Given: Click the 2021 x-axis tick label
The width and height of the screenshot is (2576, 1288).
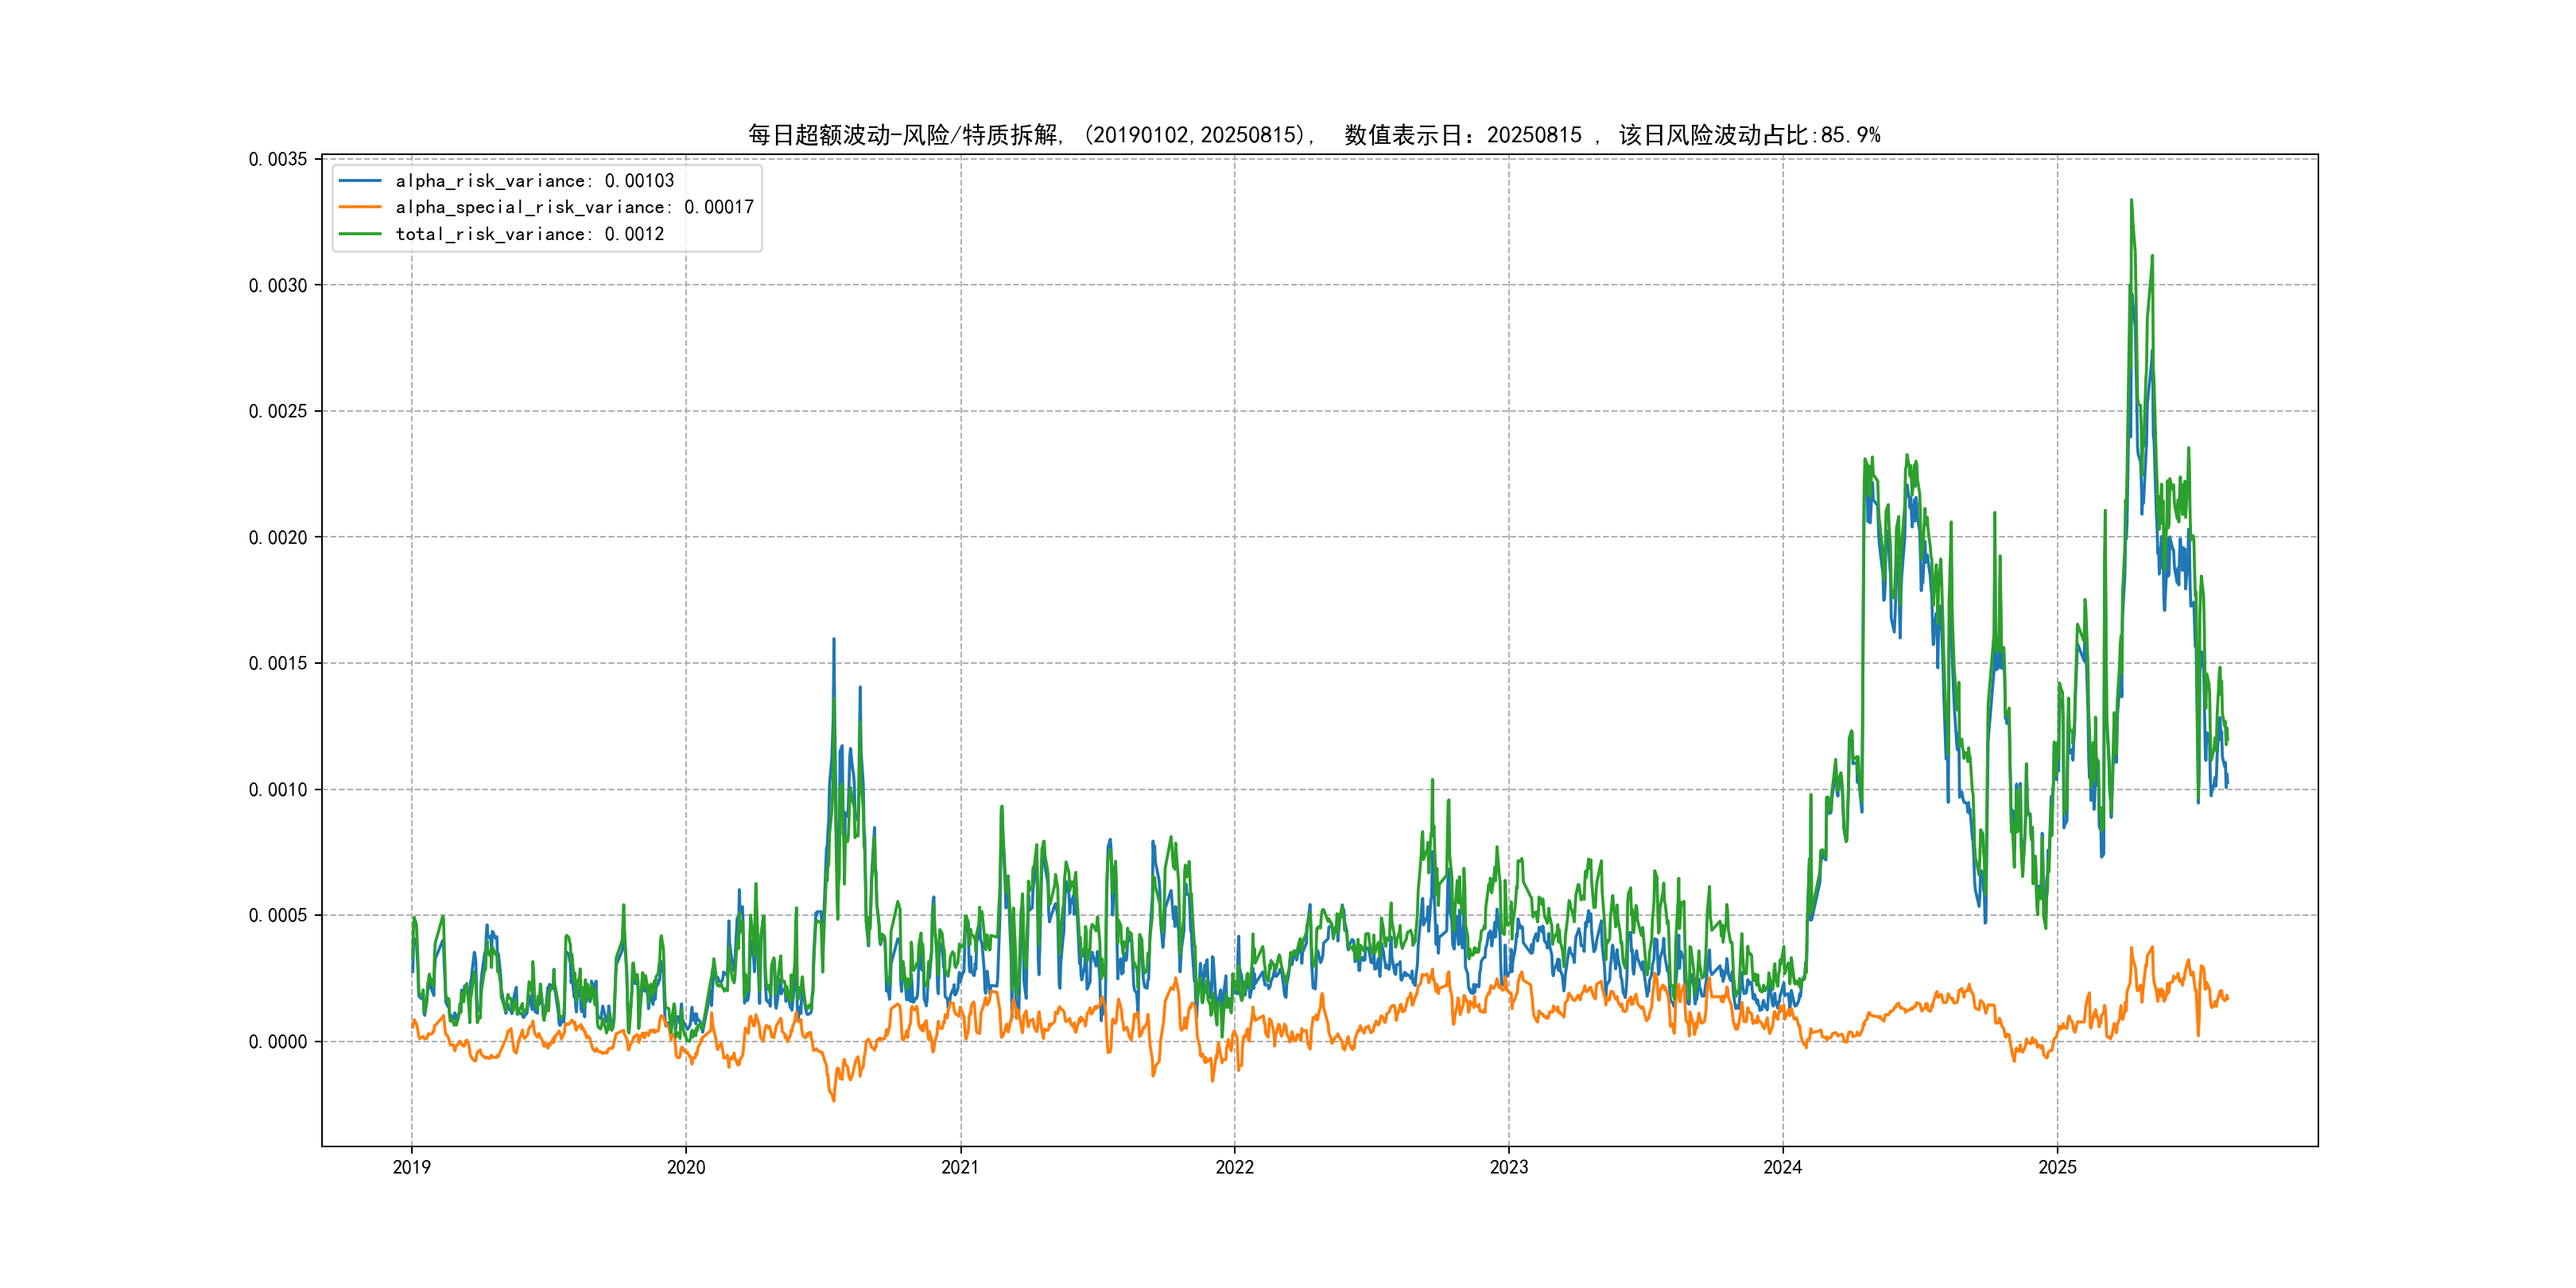Looking at the screenshot, I should [x=960, y=1167].
